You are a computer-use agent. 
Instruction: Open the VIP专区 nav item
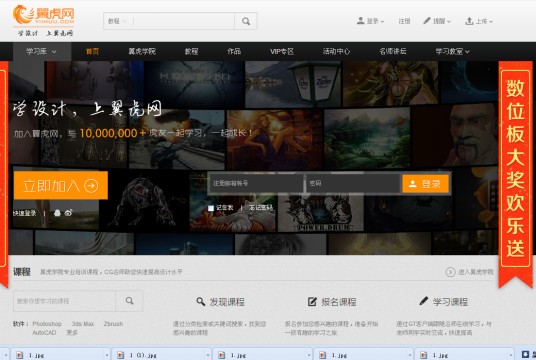[x=282, y=51]
